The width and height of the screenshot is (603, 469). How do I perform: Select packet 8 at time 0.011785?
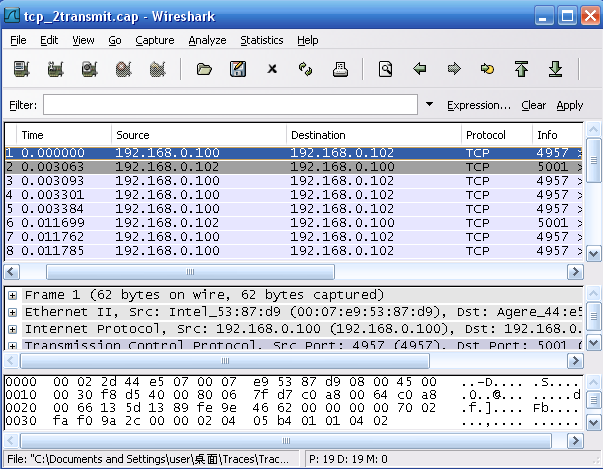click(293, 251)
